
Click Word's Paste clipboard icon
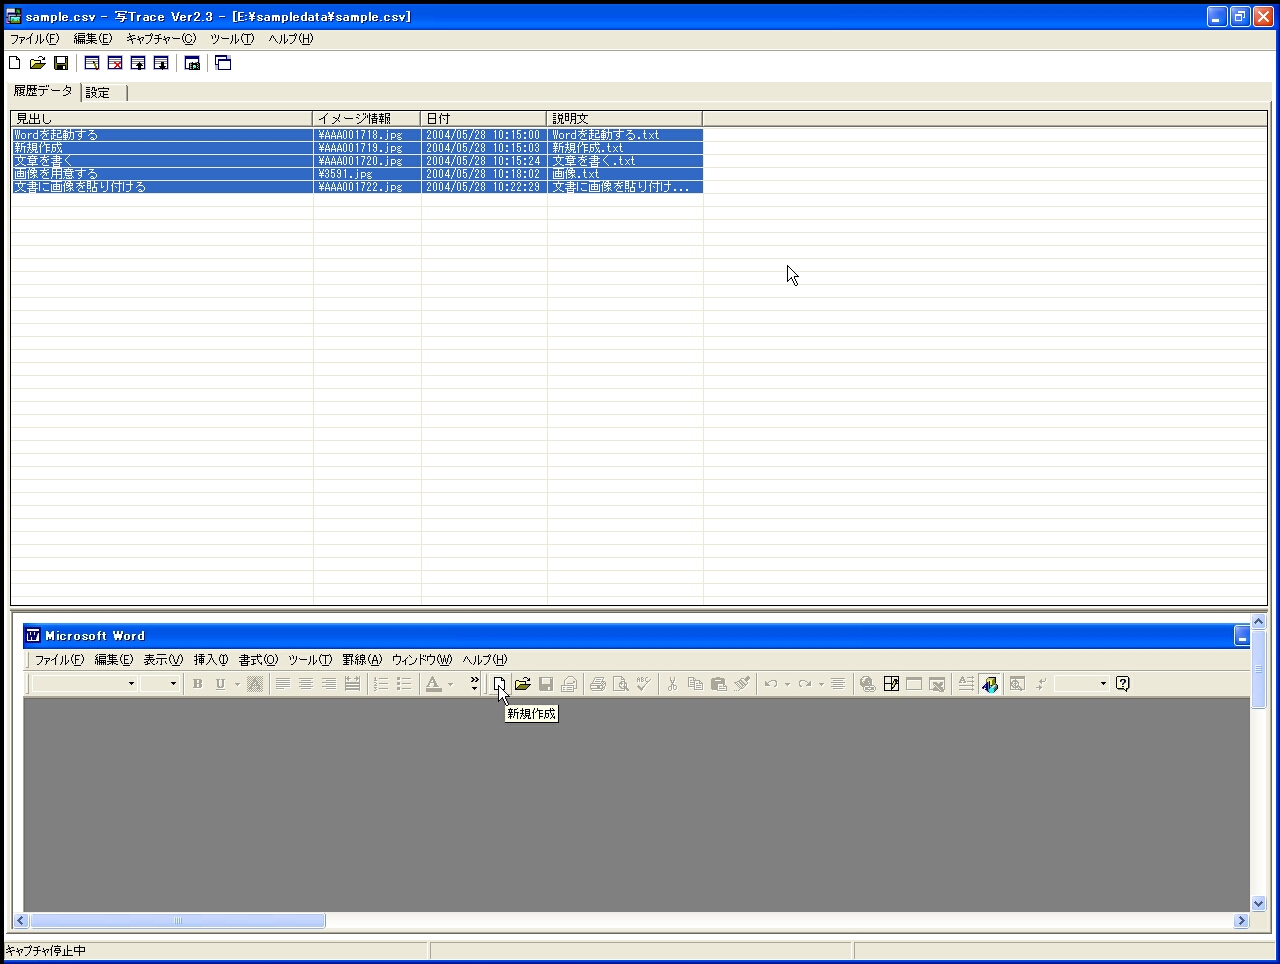pos(718,684)
